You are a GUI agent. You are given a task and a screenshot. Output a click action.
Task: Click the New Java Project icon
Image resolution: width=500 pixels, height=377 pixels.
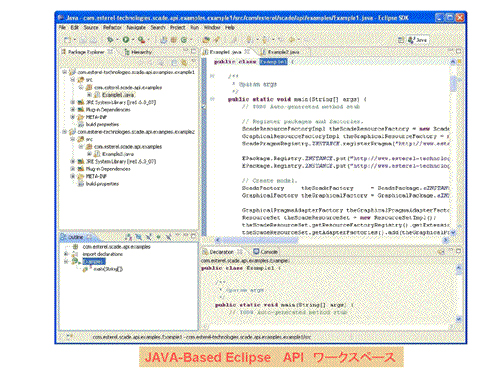(163, 40)
